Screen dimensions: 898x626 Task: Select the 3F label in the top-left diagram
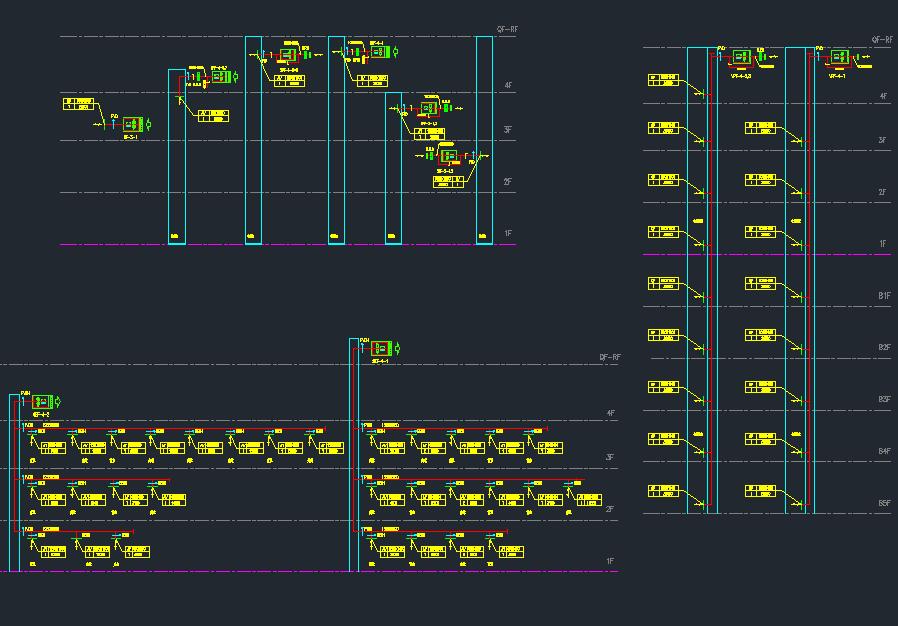[x=508, y=129]
